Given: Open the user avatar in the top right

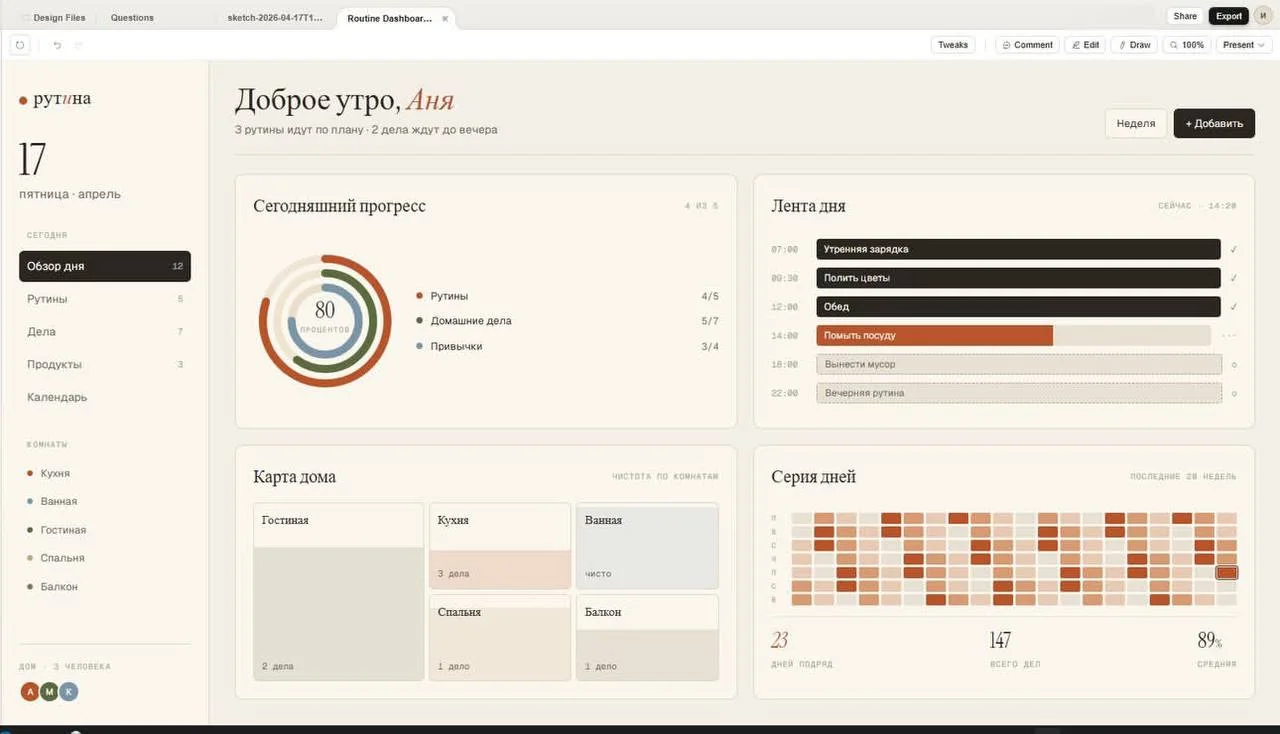Looking at the screenshot, I should [x=1261, y=16].
